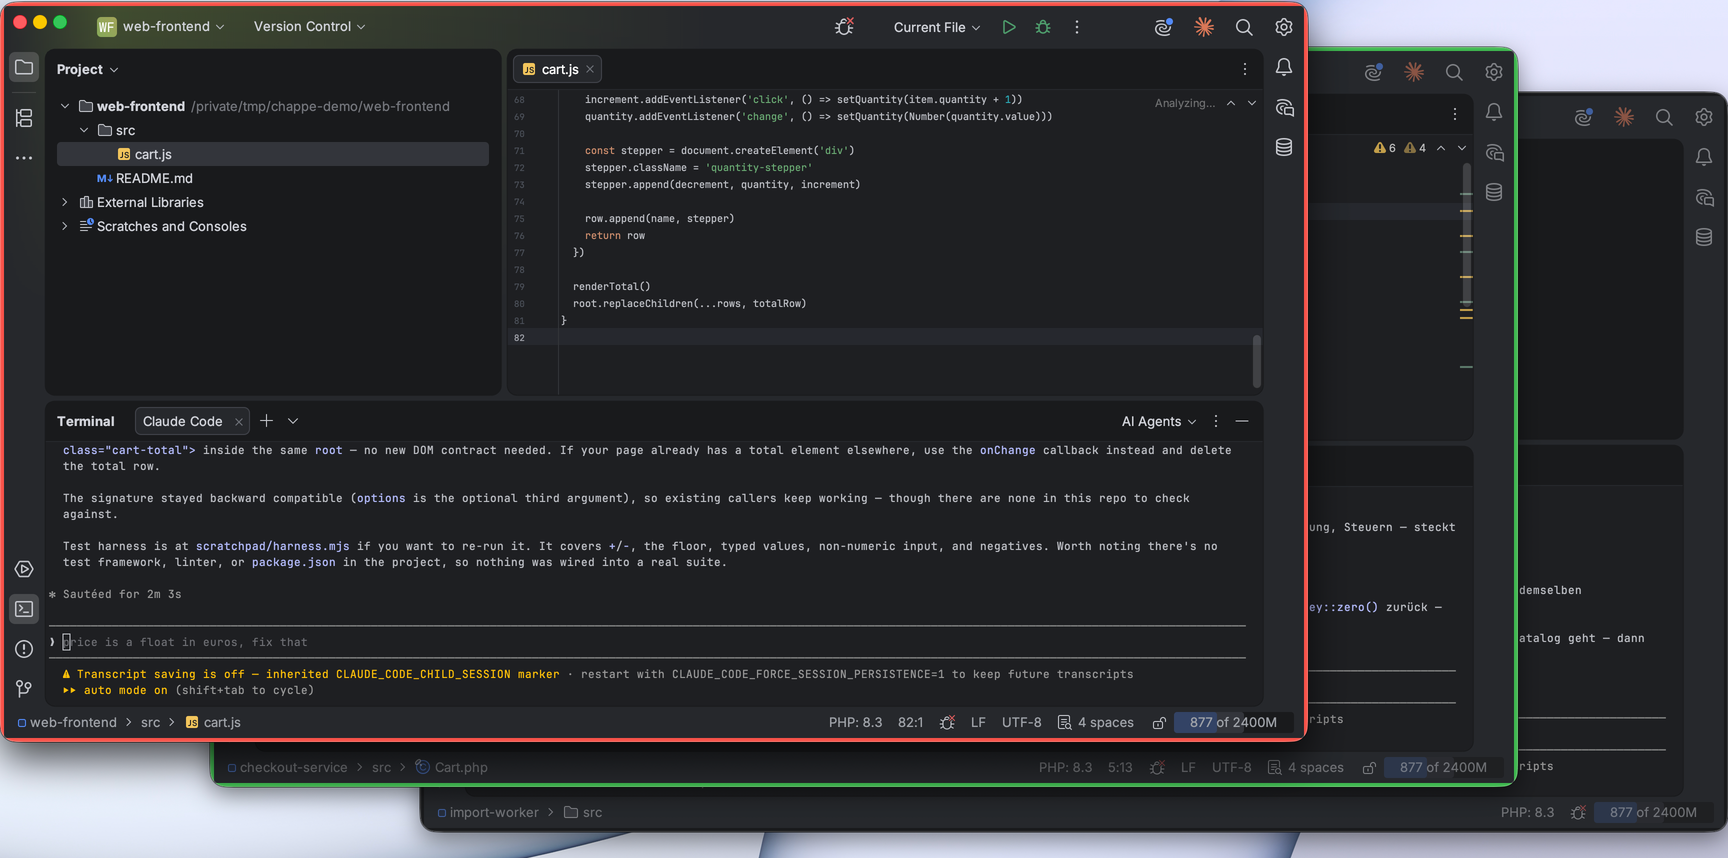This screenshot has width=1728, height=858.
Task: Open the AI assistant swirl icon in toolbar
Action: click(1163, 27)
